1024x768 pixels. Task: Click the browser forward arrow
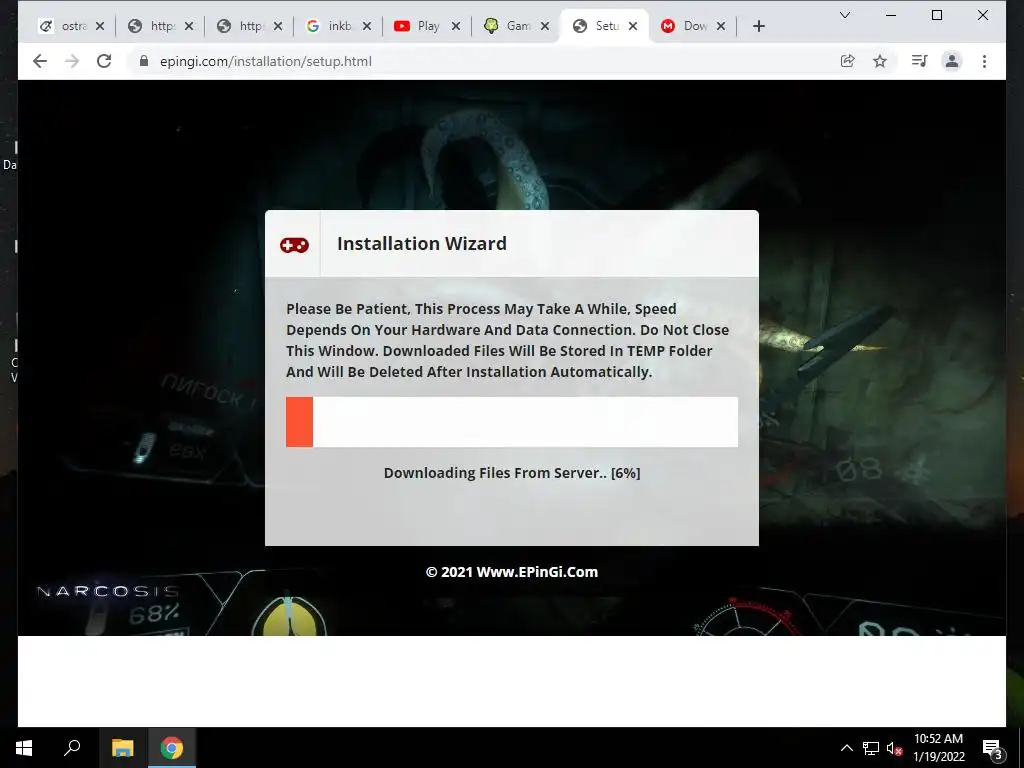(72, 61)
